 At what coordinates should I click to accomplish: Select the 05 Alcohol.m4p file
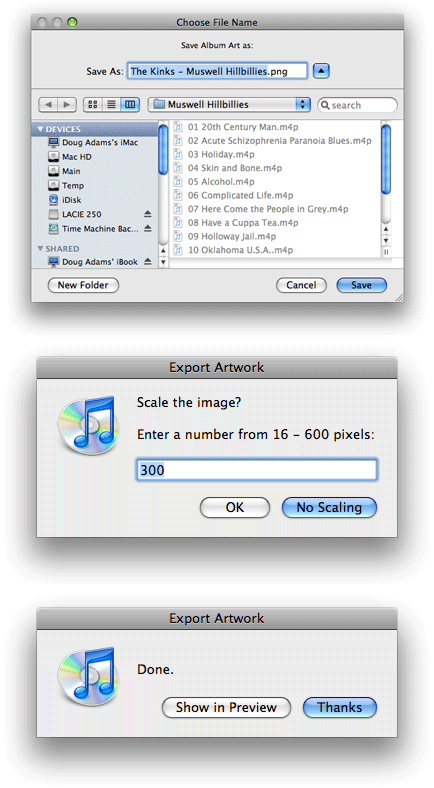[221, 182]
